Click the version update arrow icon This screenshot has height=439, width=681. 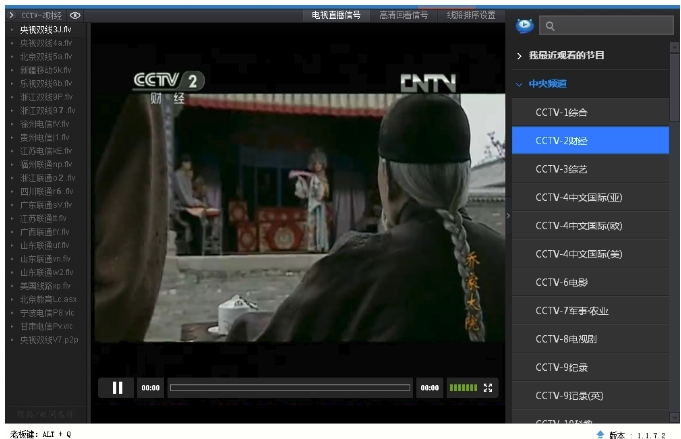600,434
